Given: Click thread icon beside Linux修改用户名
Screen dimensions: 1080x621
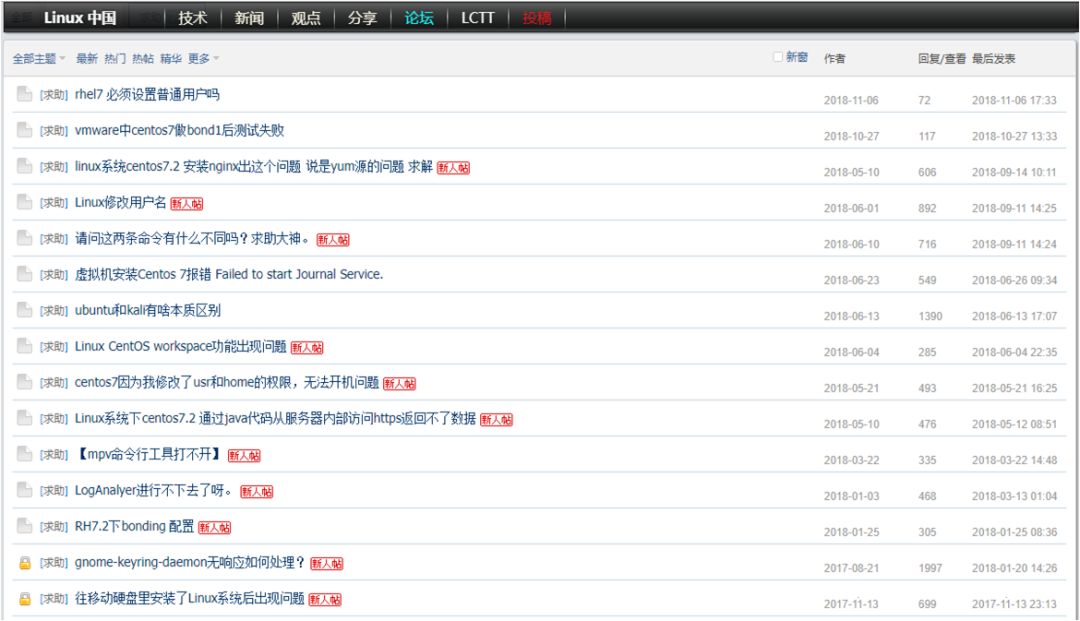Looking at the screenshot, I should [x=24, y=202].
